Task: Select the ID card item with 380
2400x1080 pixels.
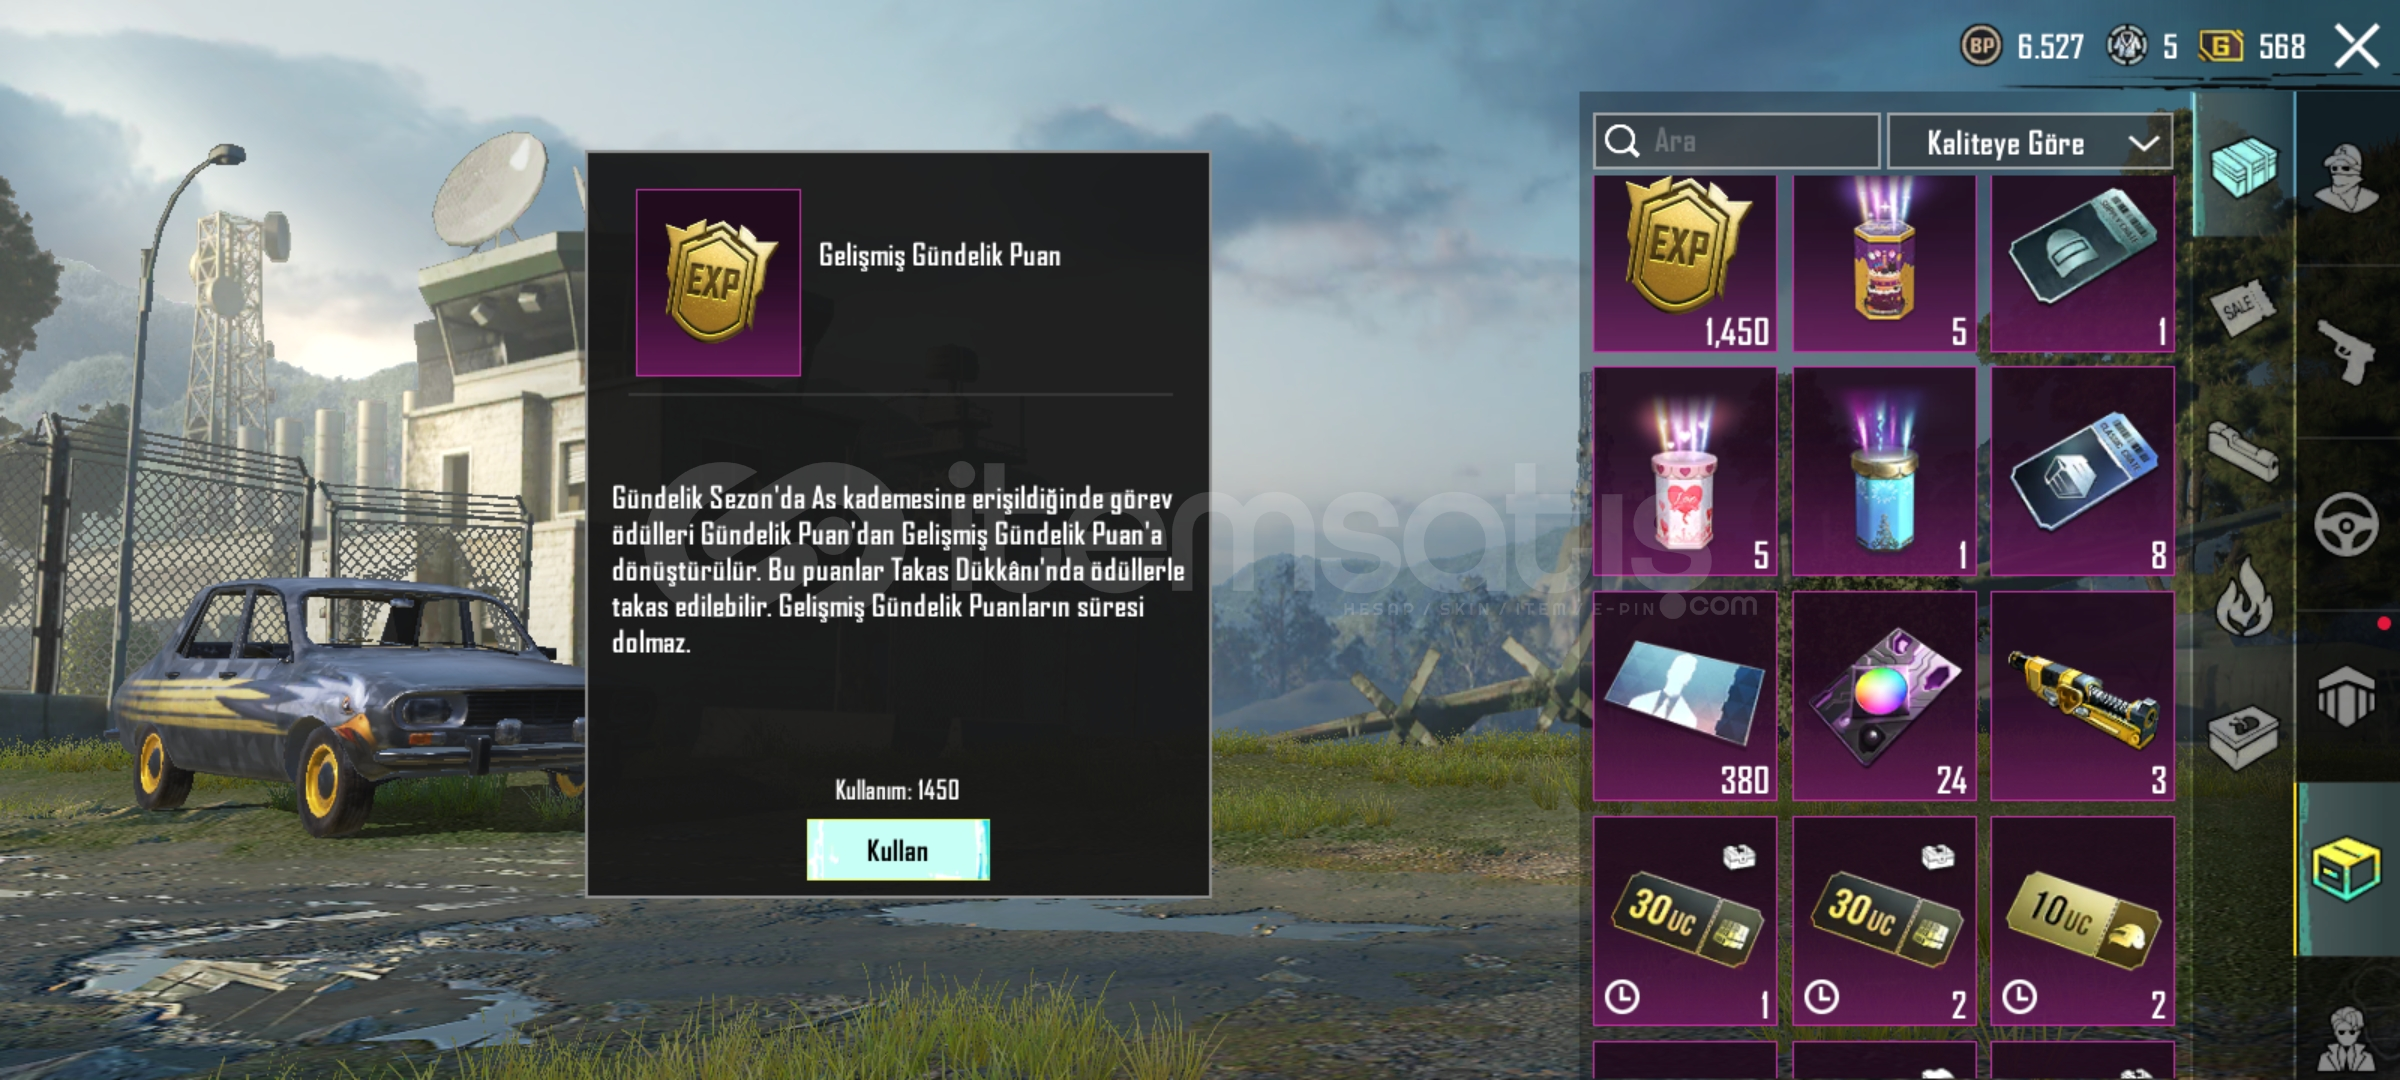Action: tap(1685, 696)
